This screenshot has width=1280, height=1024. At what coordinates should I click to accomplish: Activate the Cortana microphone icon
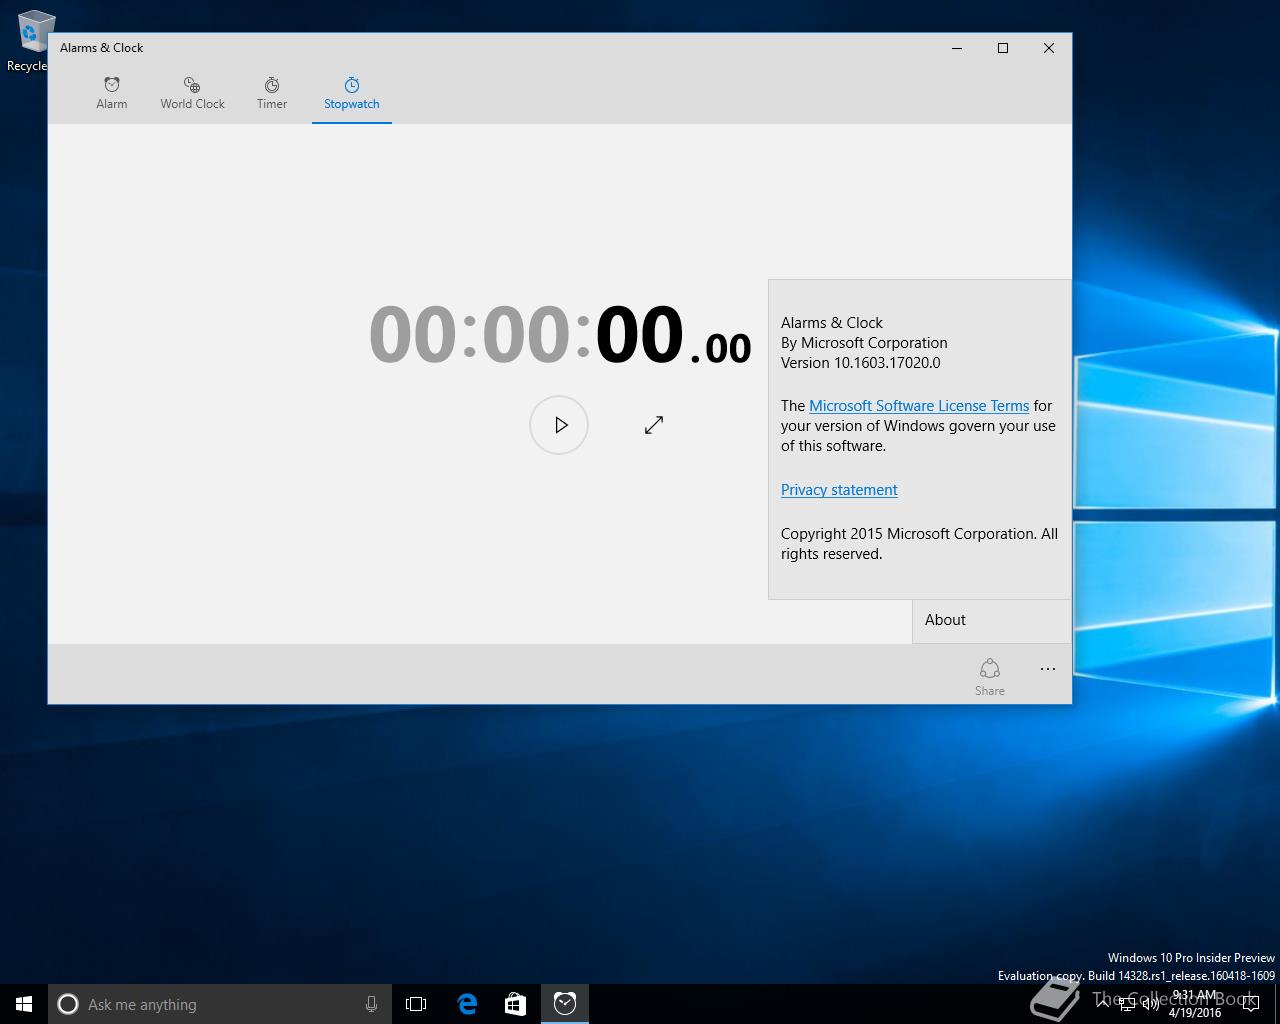pos(371,1004)
